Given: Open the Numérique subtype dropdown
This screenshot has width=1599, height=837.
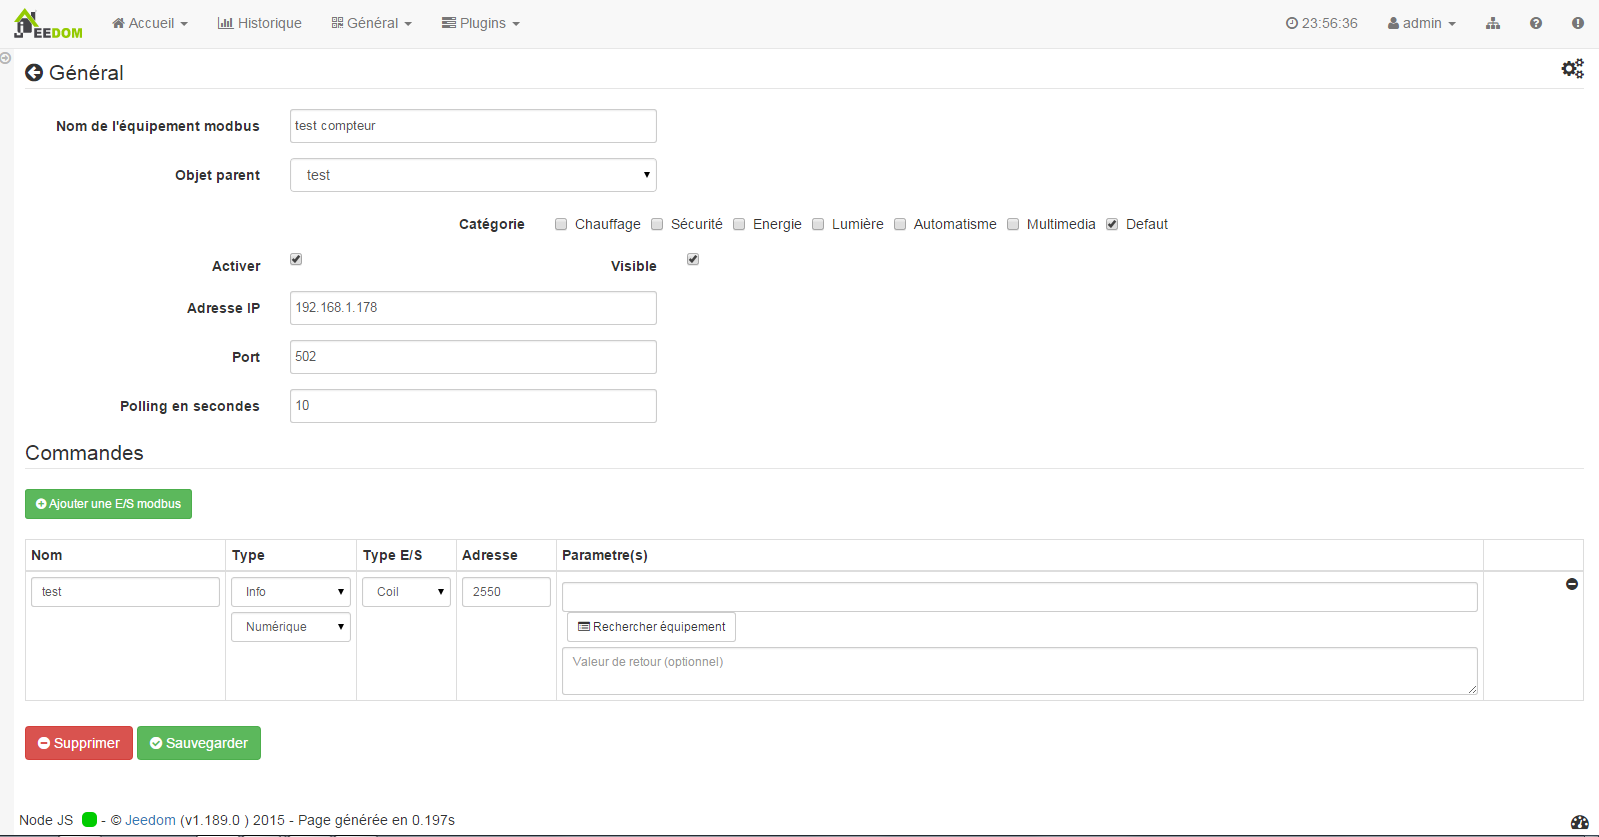Looking at the screenshot, I should pyautogui.click(x=291, y=627).
